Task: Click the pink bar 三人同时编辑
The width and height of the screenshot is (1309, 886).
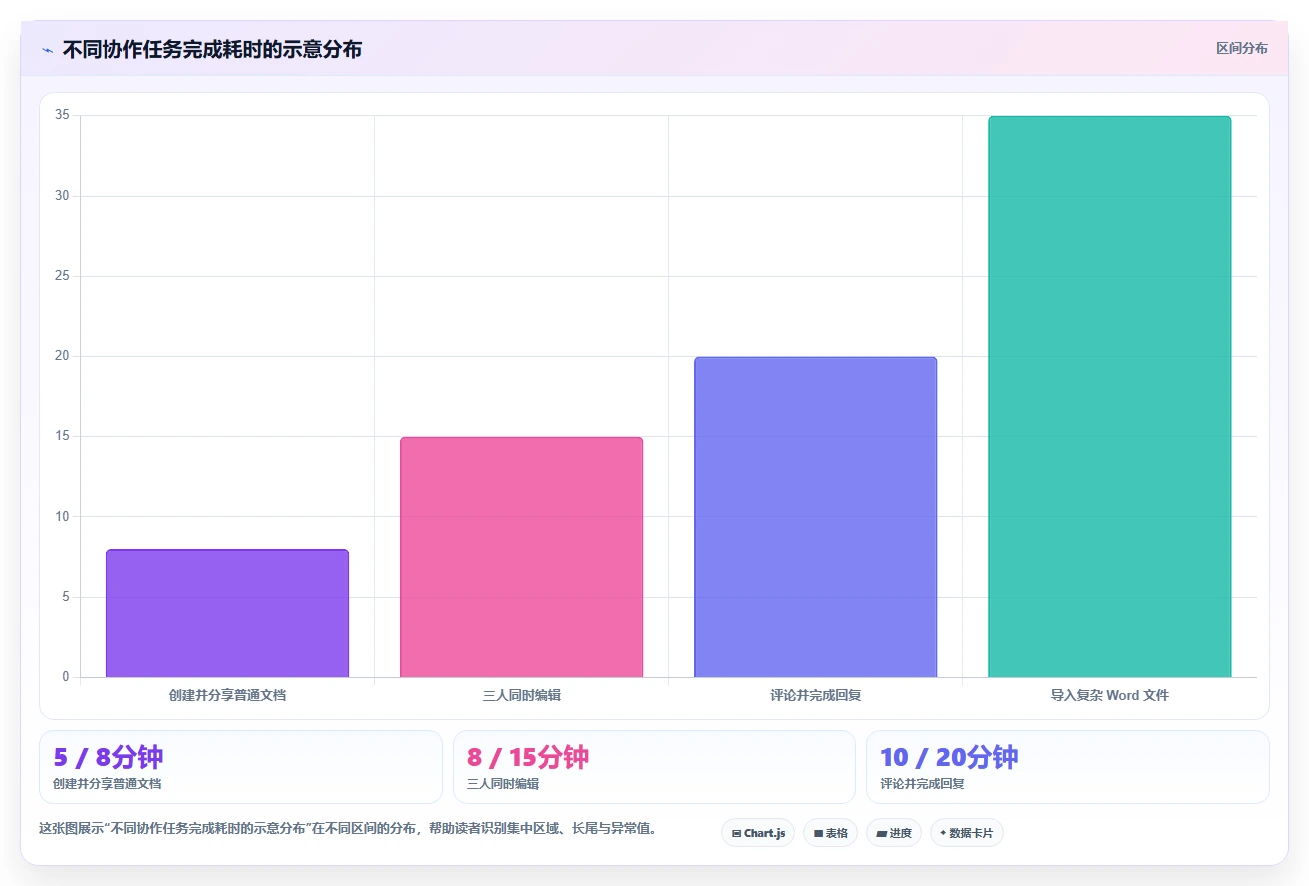Action: pyautogui.click(x=521, y=557)
